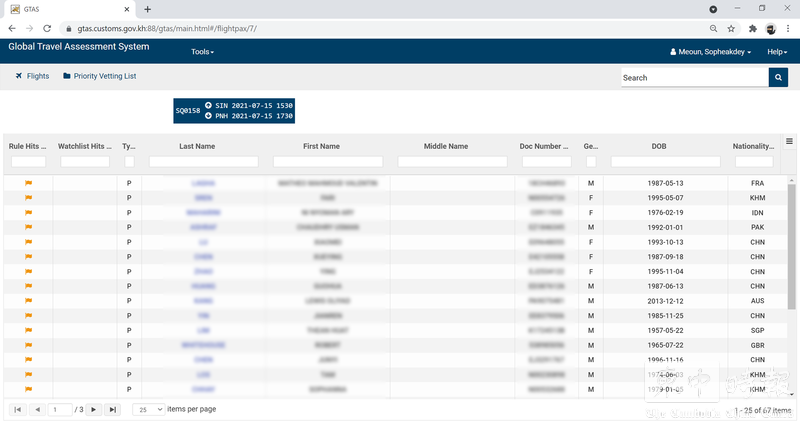Image resolution: width=800 pixels, height=423 pixels.
Task: Click the rule hit flag for the FRA passenger
Action: [x=29, y=183]
